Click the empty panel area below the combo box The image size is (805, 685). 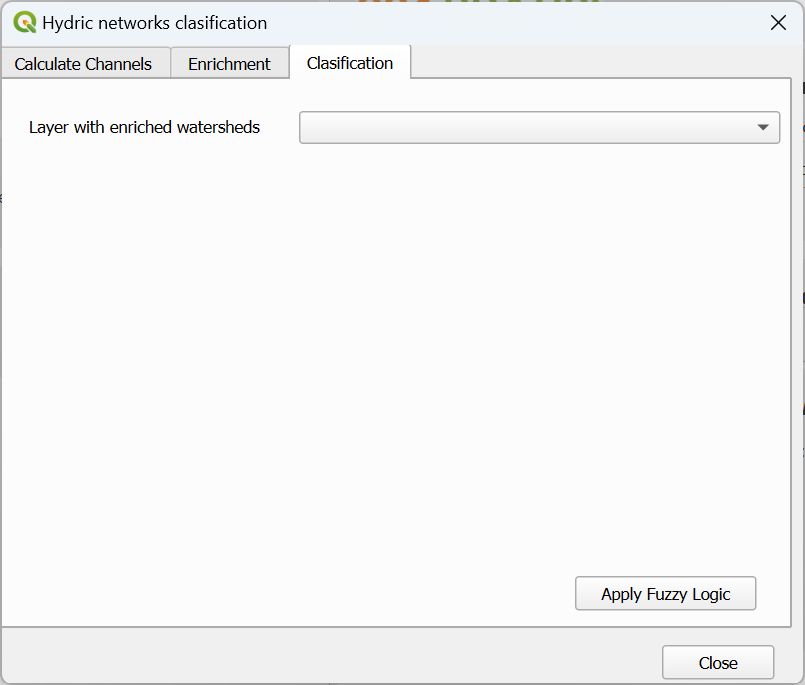pos(400,350)
